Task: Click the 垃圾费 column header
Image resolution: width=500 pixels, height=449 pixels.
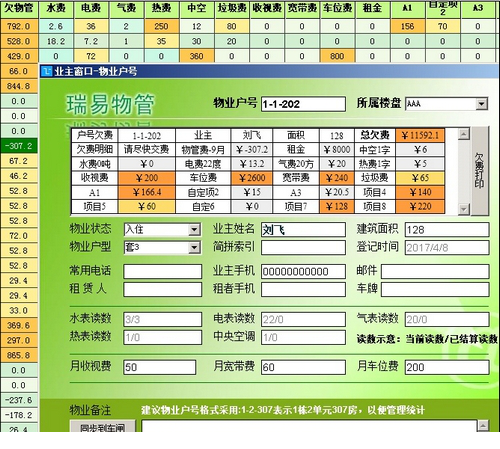Action: [x=232, y=9]
